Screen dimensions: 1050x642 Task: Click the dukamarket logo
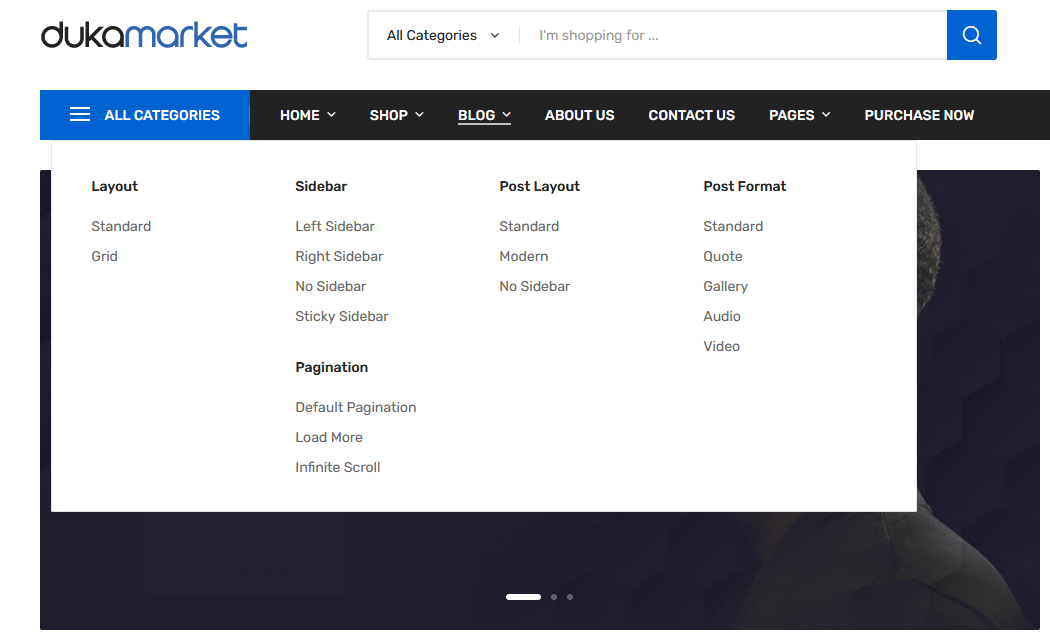144,35
